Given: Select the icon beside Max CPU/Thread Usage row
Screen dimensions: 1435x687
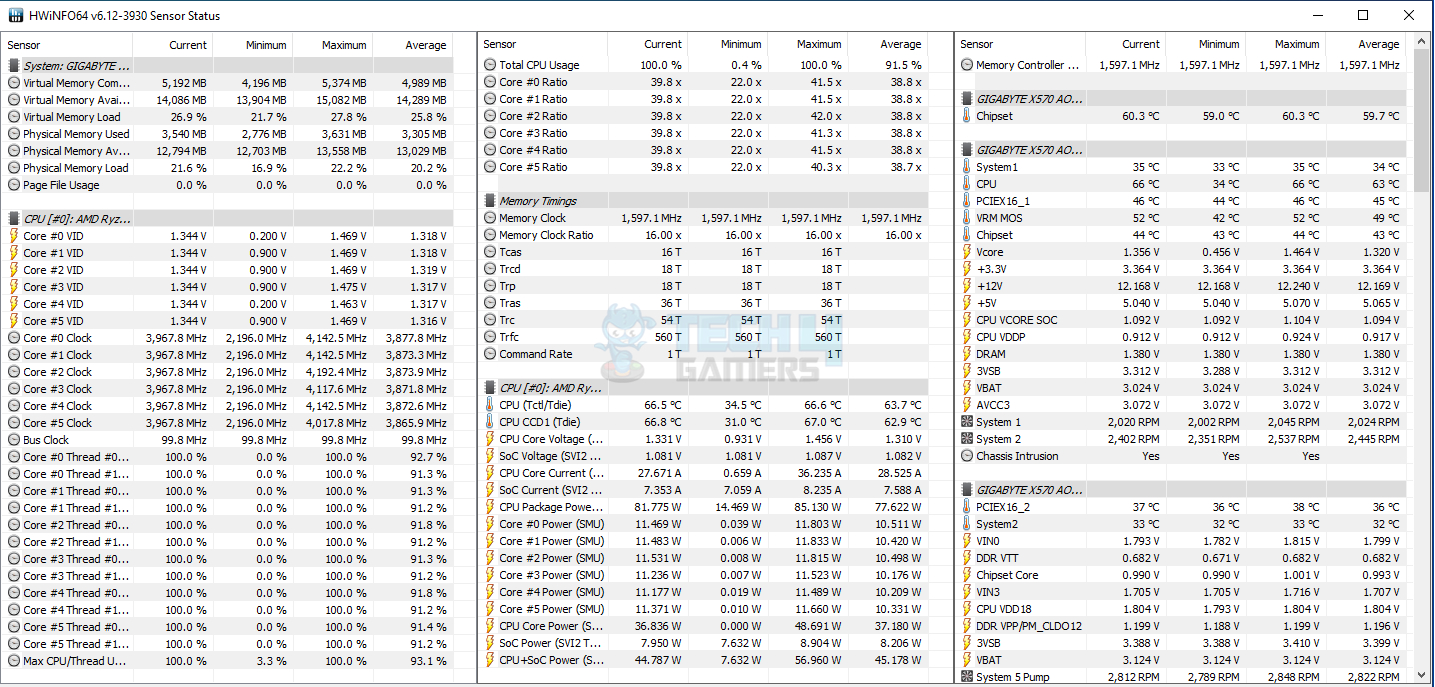Looking at the screenshot, I should [14, 661].
